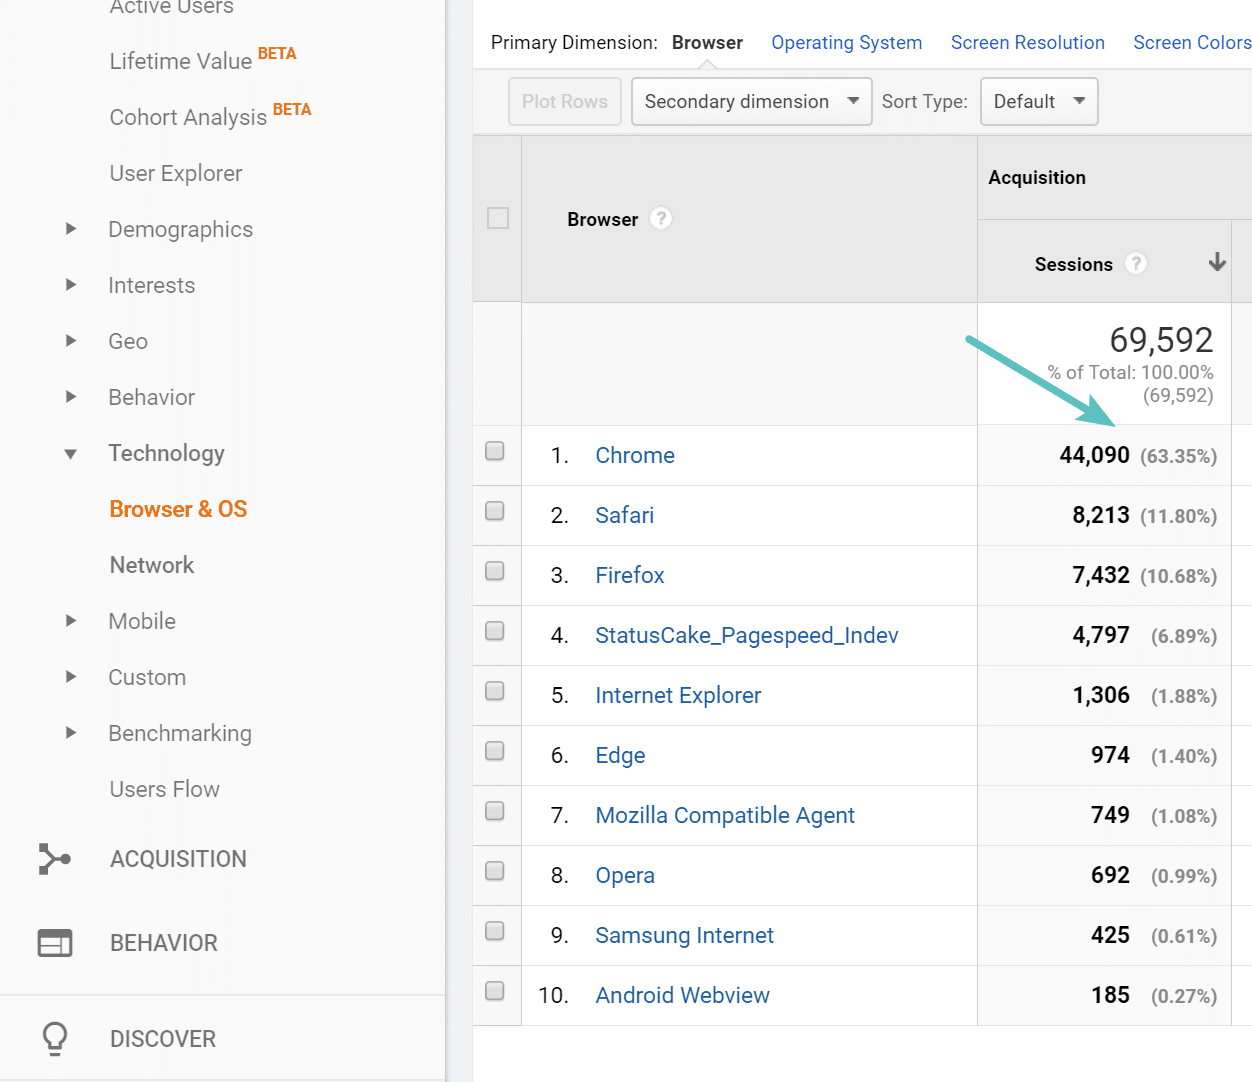Check the Opera row checkbox
Viewport: 1252px width, 1082px height.
(x=495, y=871)
